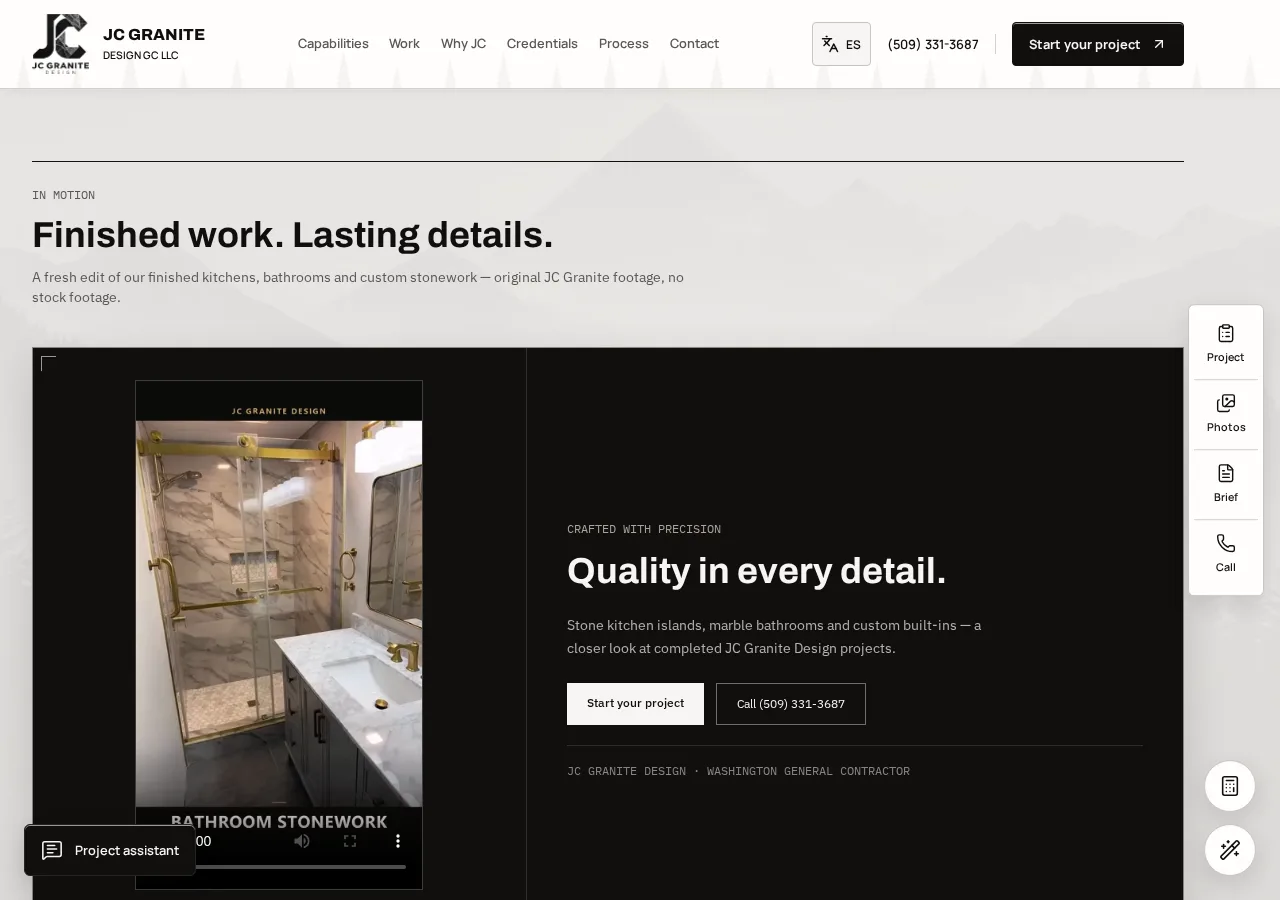Image resolution: width=1280 pixels, height=900 pixels.
Task: Mute the bathroom stonework video
Action: [x=302, y=841]
